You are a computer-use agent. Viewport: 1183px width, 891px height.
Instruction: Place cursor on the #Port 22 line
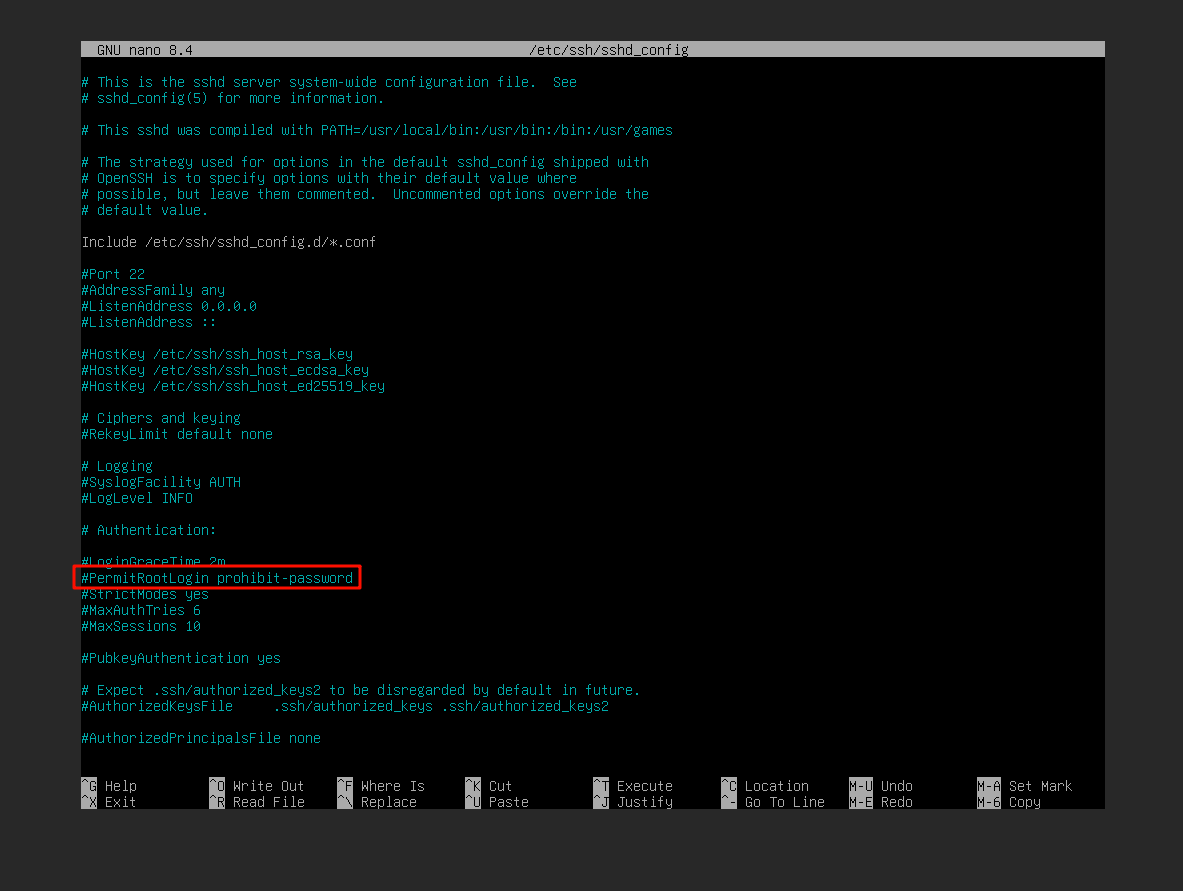pos(113,274)
